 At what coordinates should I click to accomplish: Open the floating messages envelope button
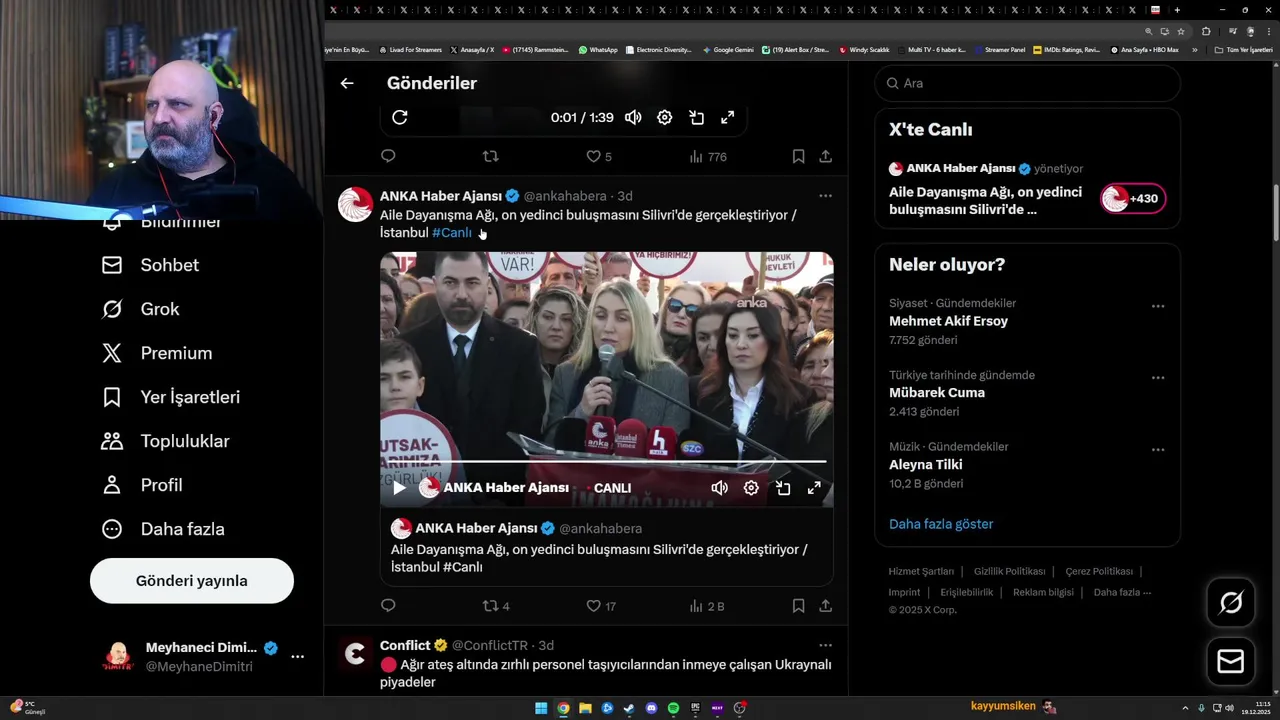(x=1231, y=662)
